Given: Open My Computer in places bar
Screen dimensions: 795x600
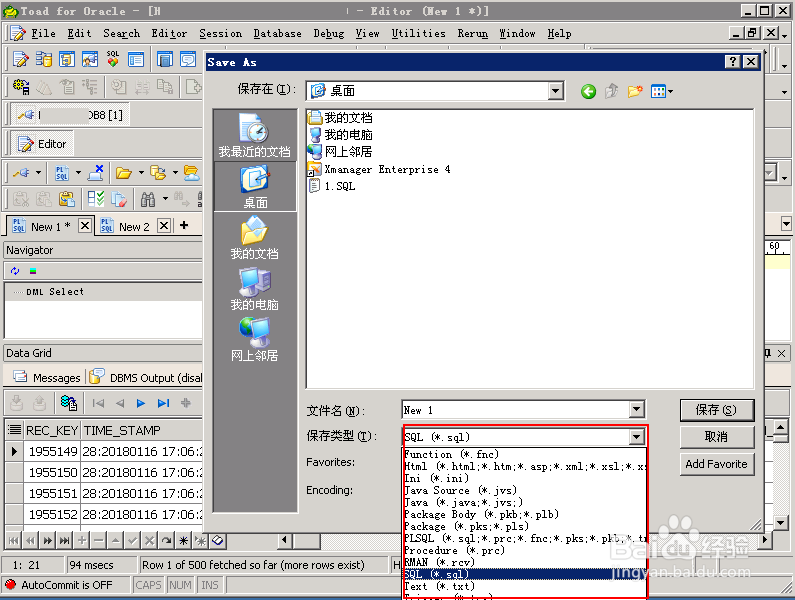Looking at the screenshot, I should (x=255, y=289).
